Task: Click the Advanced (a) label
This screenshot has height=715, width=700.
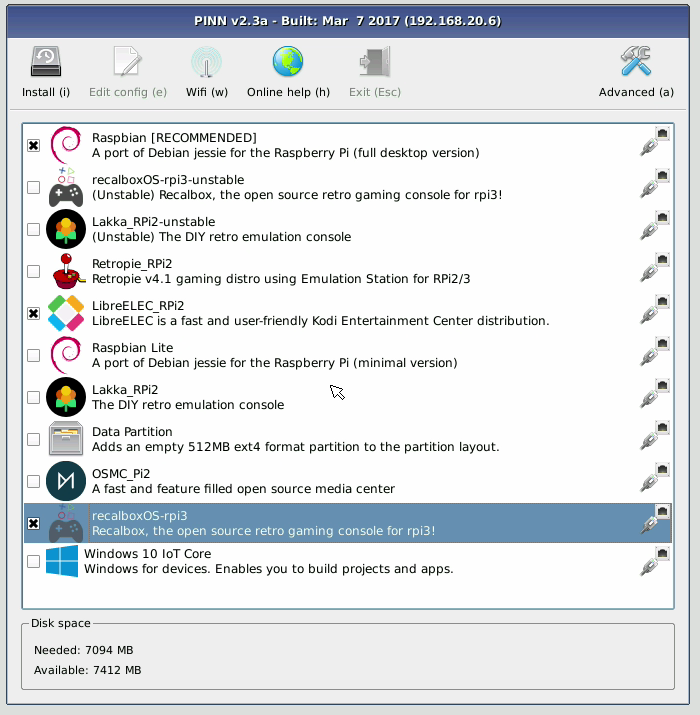Action: (x=636, y=93)
